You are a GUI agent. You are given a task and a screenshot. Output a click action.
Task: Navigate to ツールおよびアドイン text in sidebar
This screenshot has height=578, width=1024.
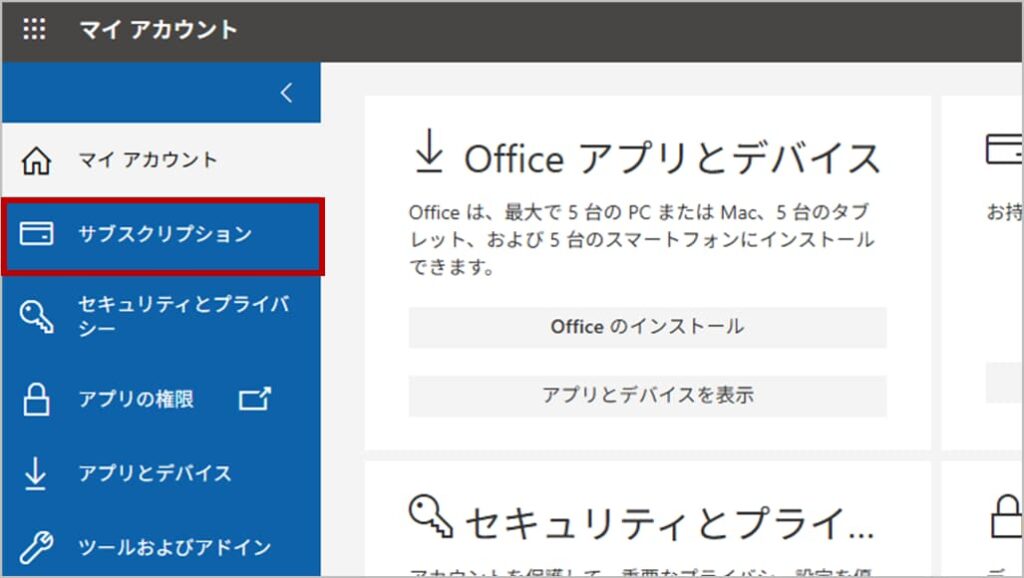(x=175, y=547)
